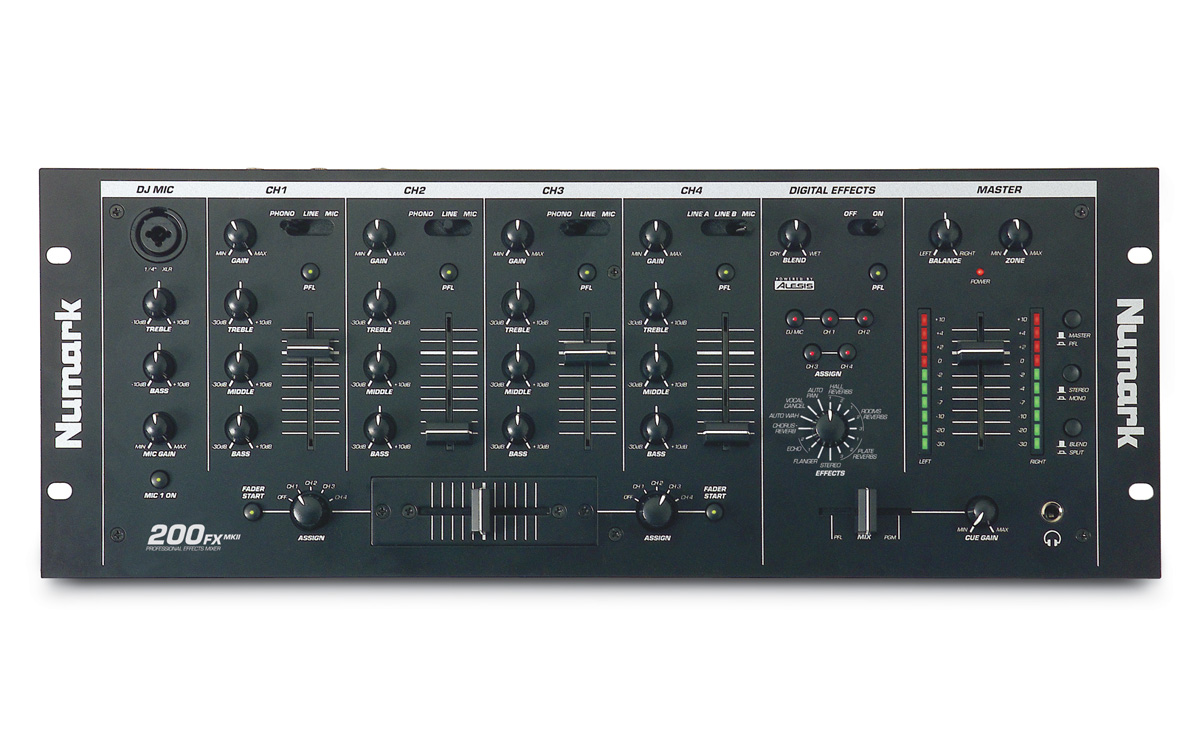1200x750 pixels.
Task: Click the CH3 BASS knob
Action: tap(517, 428)
